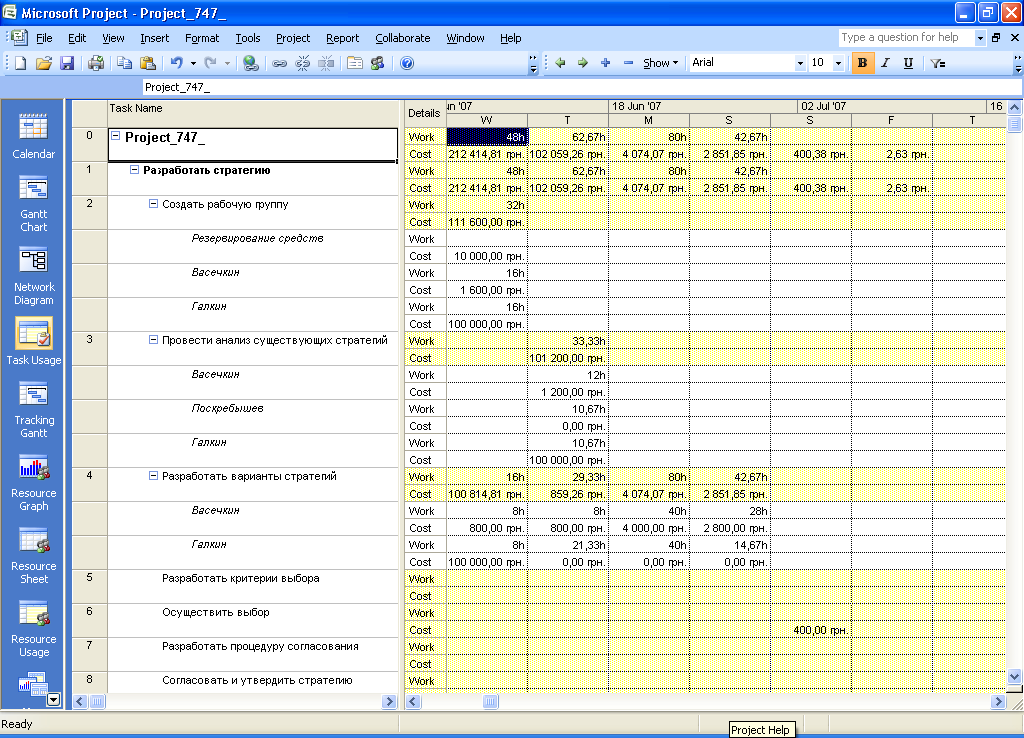Collapse Разработать варианты стратегий task
Viewport: 1024px width, 738px height.
pyautogui.click(x=153, y=475)
